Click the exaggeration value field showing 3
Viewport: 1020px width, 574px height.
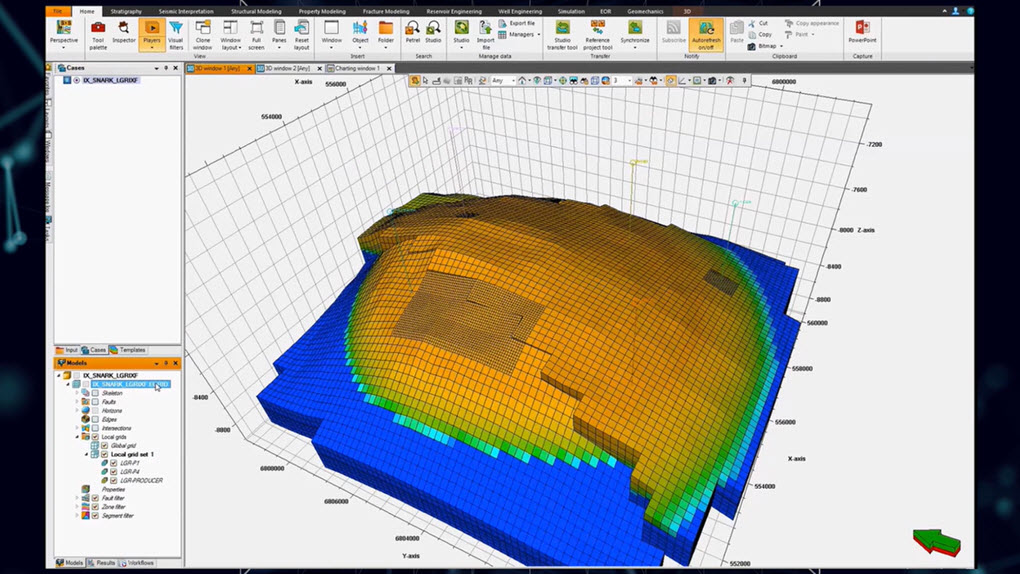[x=618, y=81]
